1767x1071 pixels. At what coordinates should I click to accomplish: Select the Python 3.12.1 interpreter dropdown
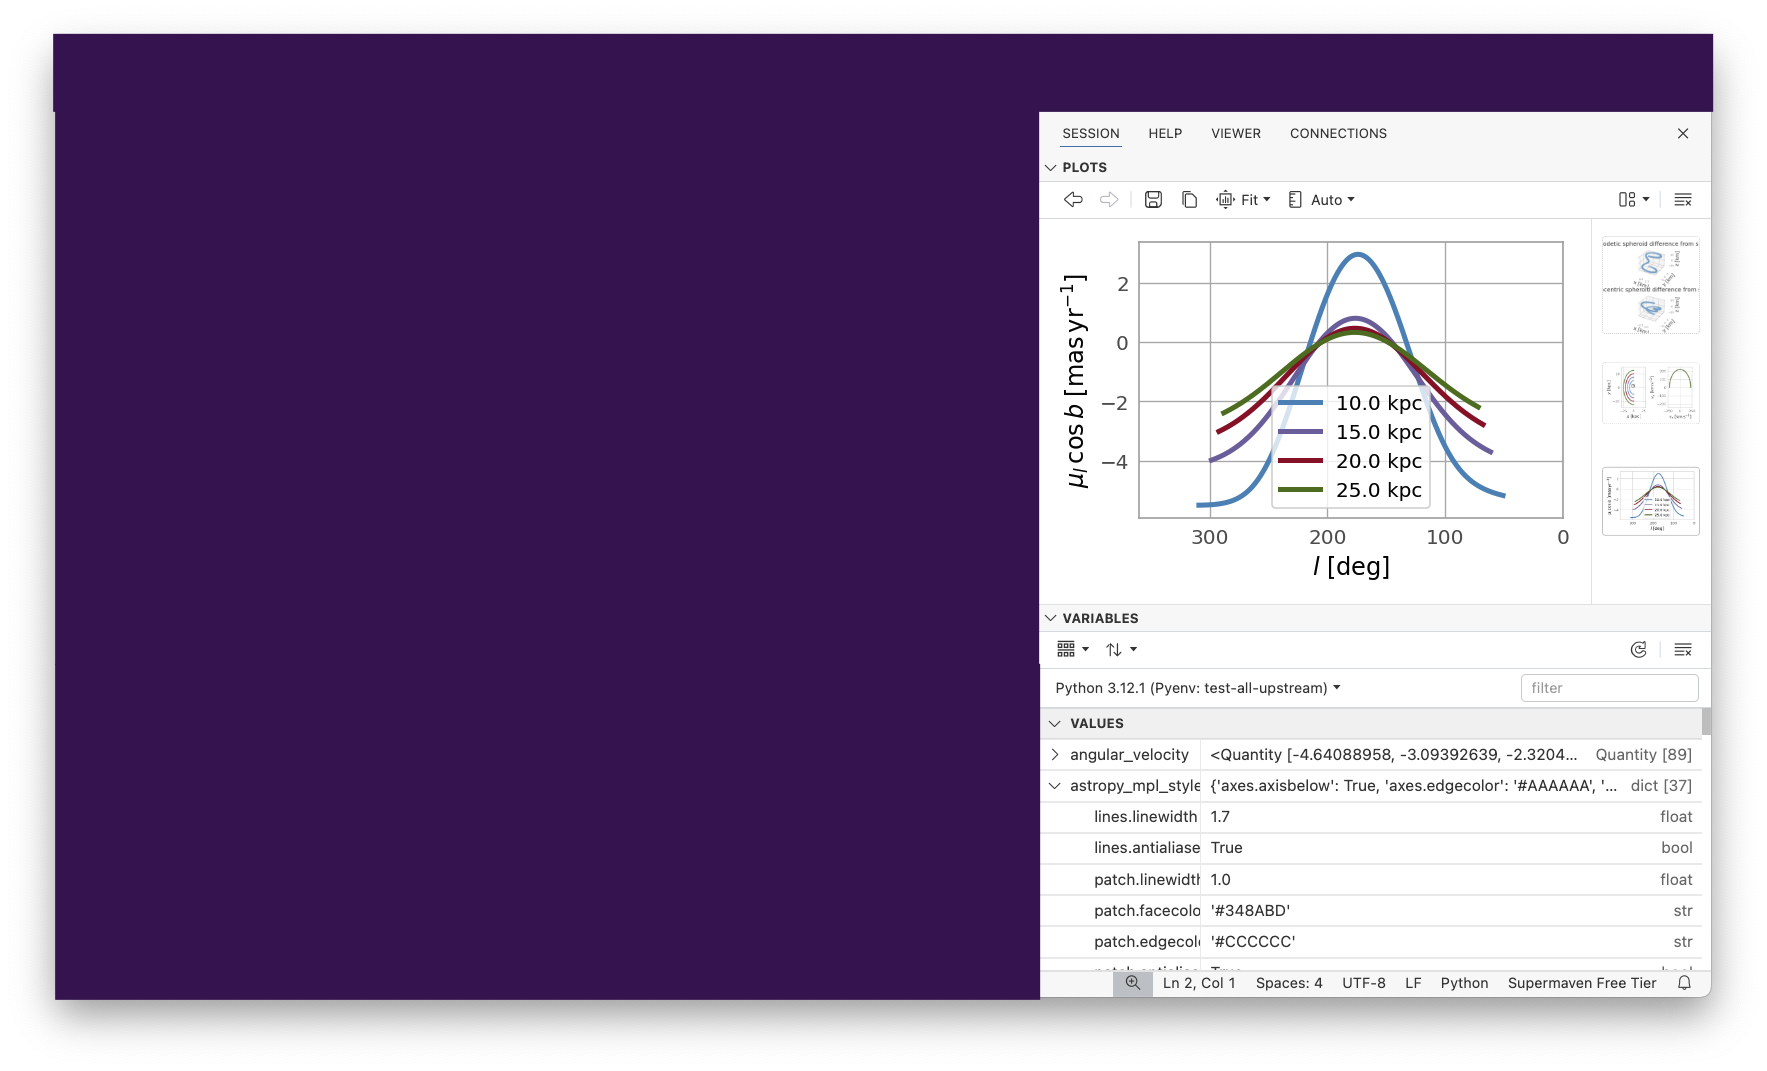coord(1198,688)
